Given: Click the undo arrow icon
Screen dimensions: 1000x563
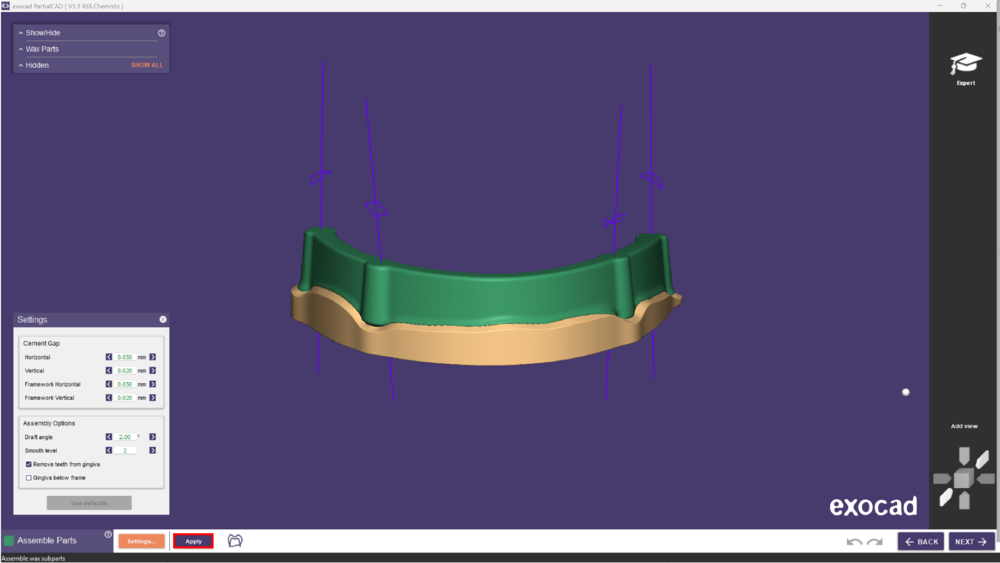Looking at the screenshot, I should click(854, 541).
